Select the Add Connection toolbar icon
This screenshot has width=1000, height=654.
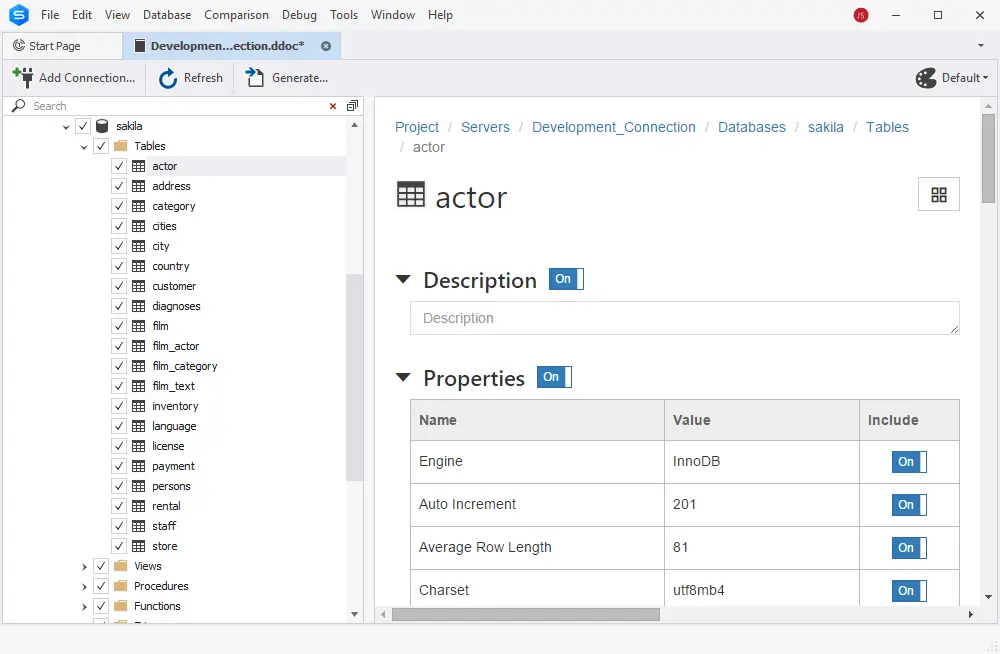point(22,77)
